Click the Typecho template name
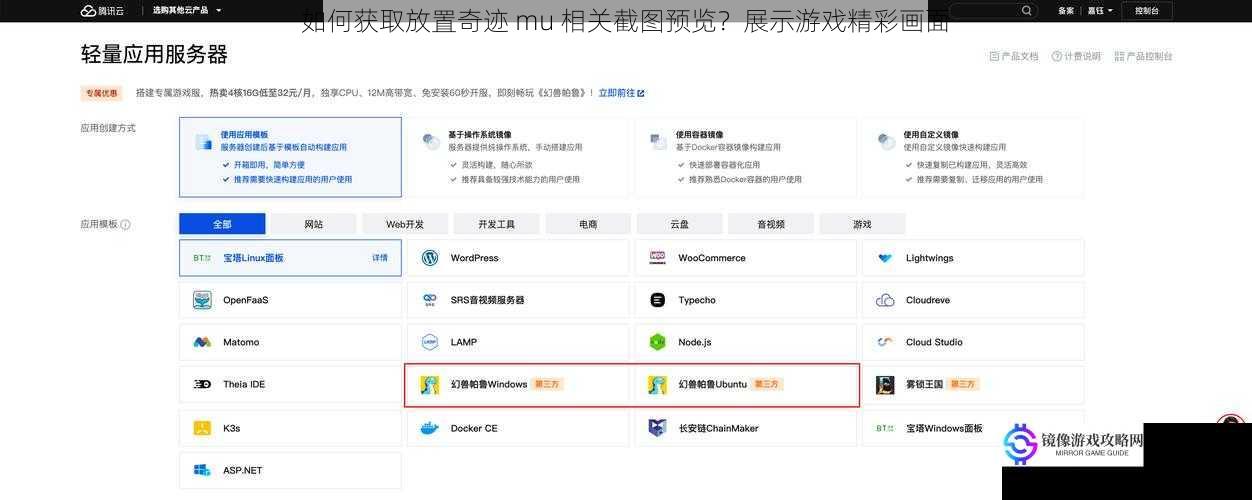 [x=697, y=300]
